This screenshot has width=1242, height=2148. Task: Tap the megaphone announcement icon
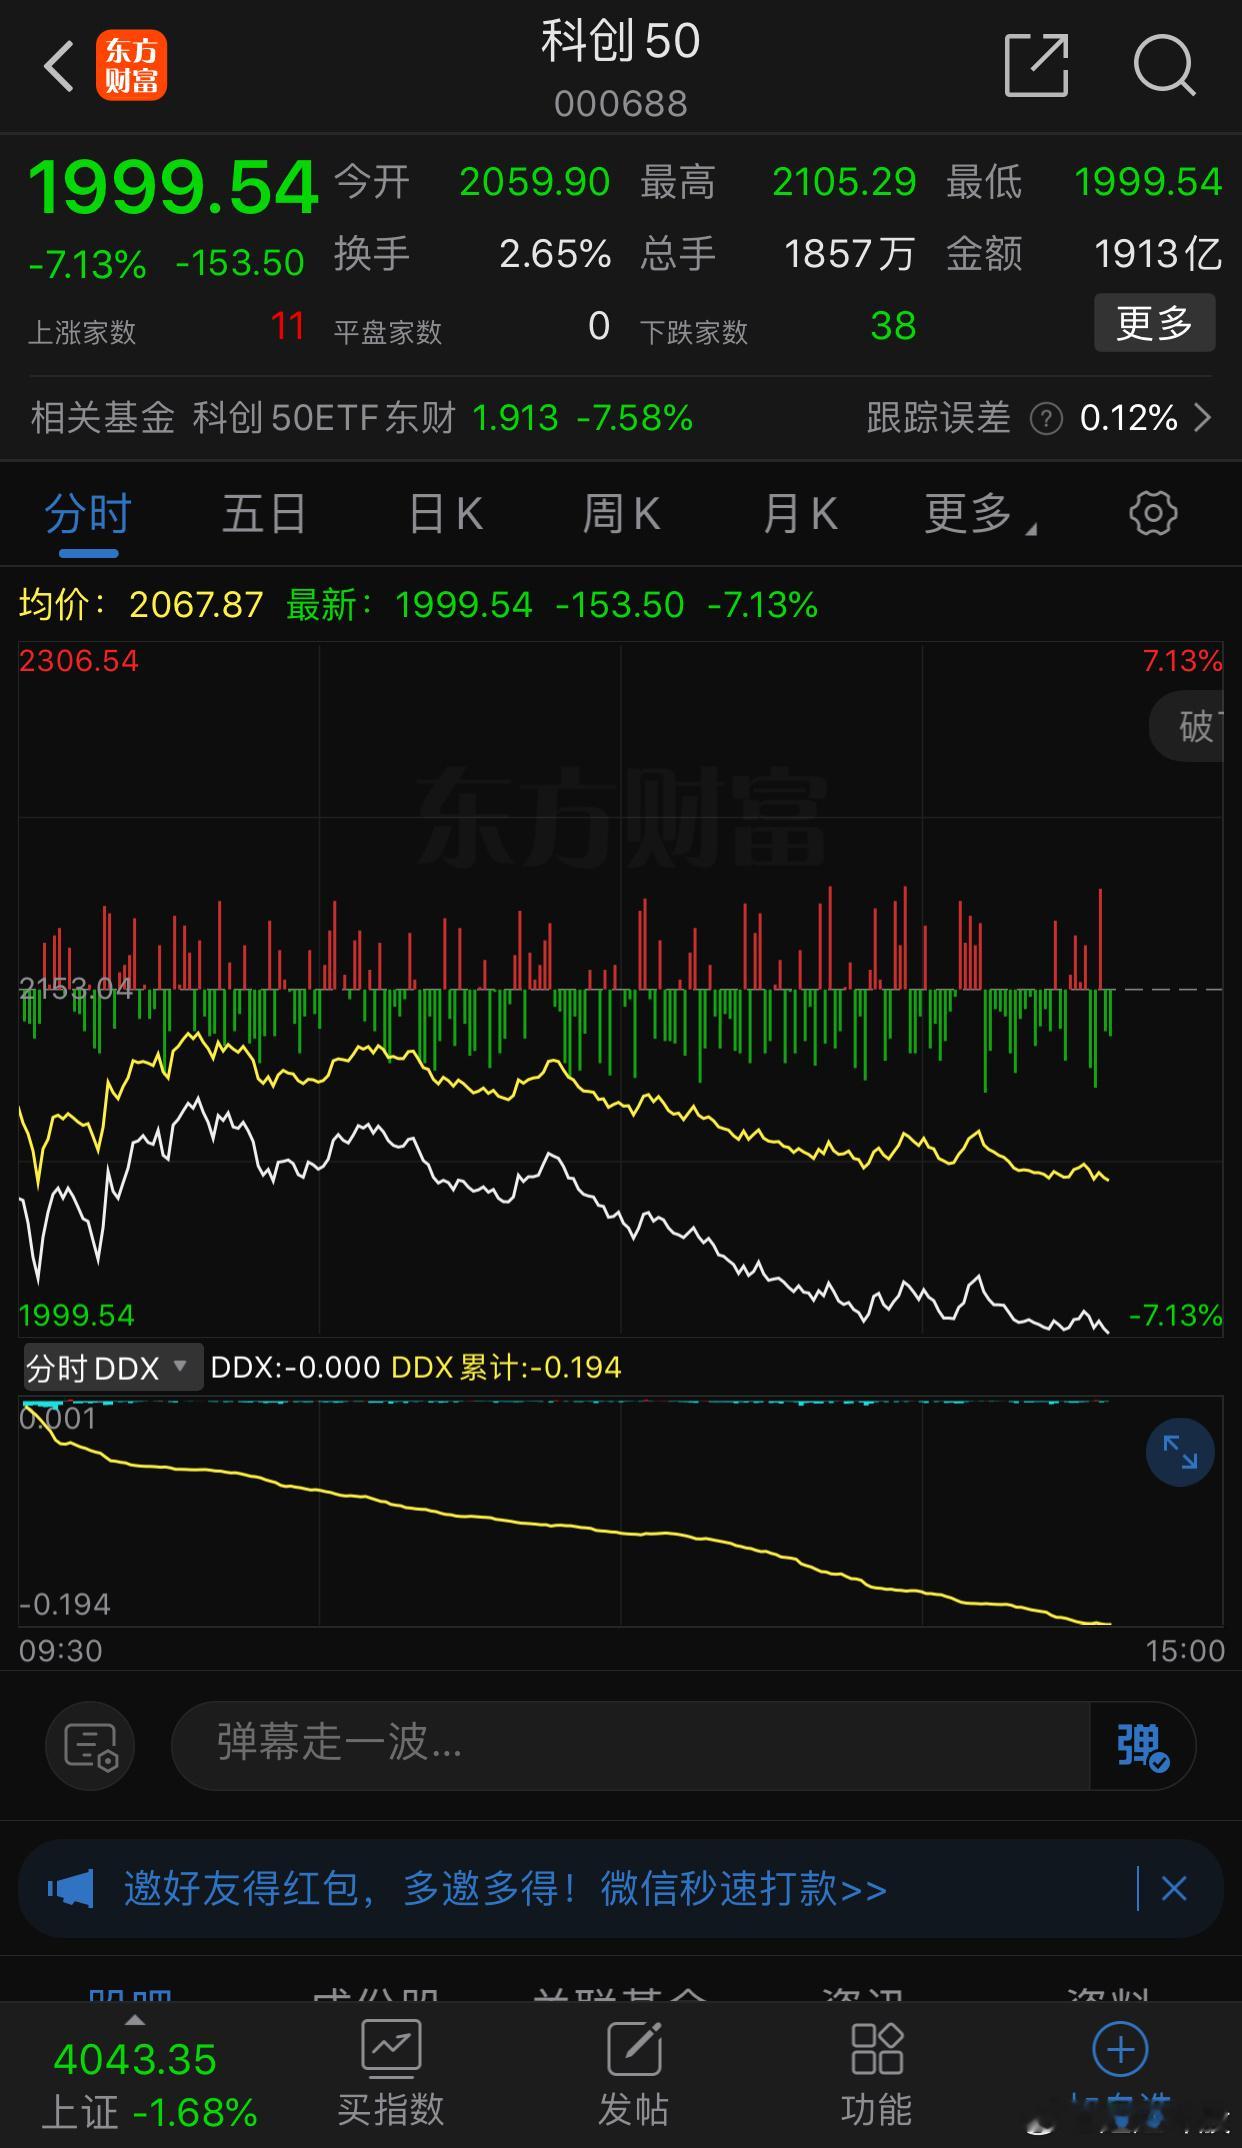pyautogui.click(x=71, y=1889)
